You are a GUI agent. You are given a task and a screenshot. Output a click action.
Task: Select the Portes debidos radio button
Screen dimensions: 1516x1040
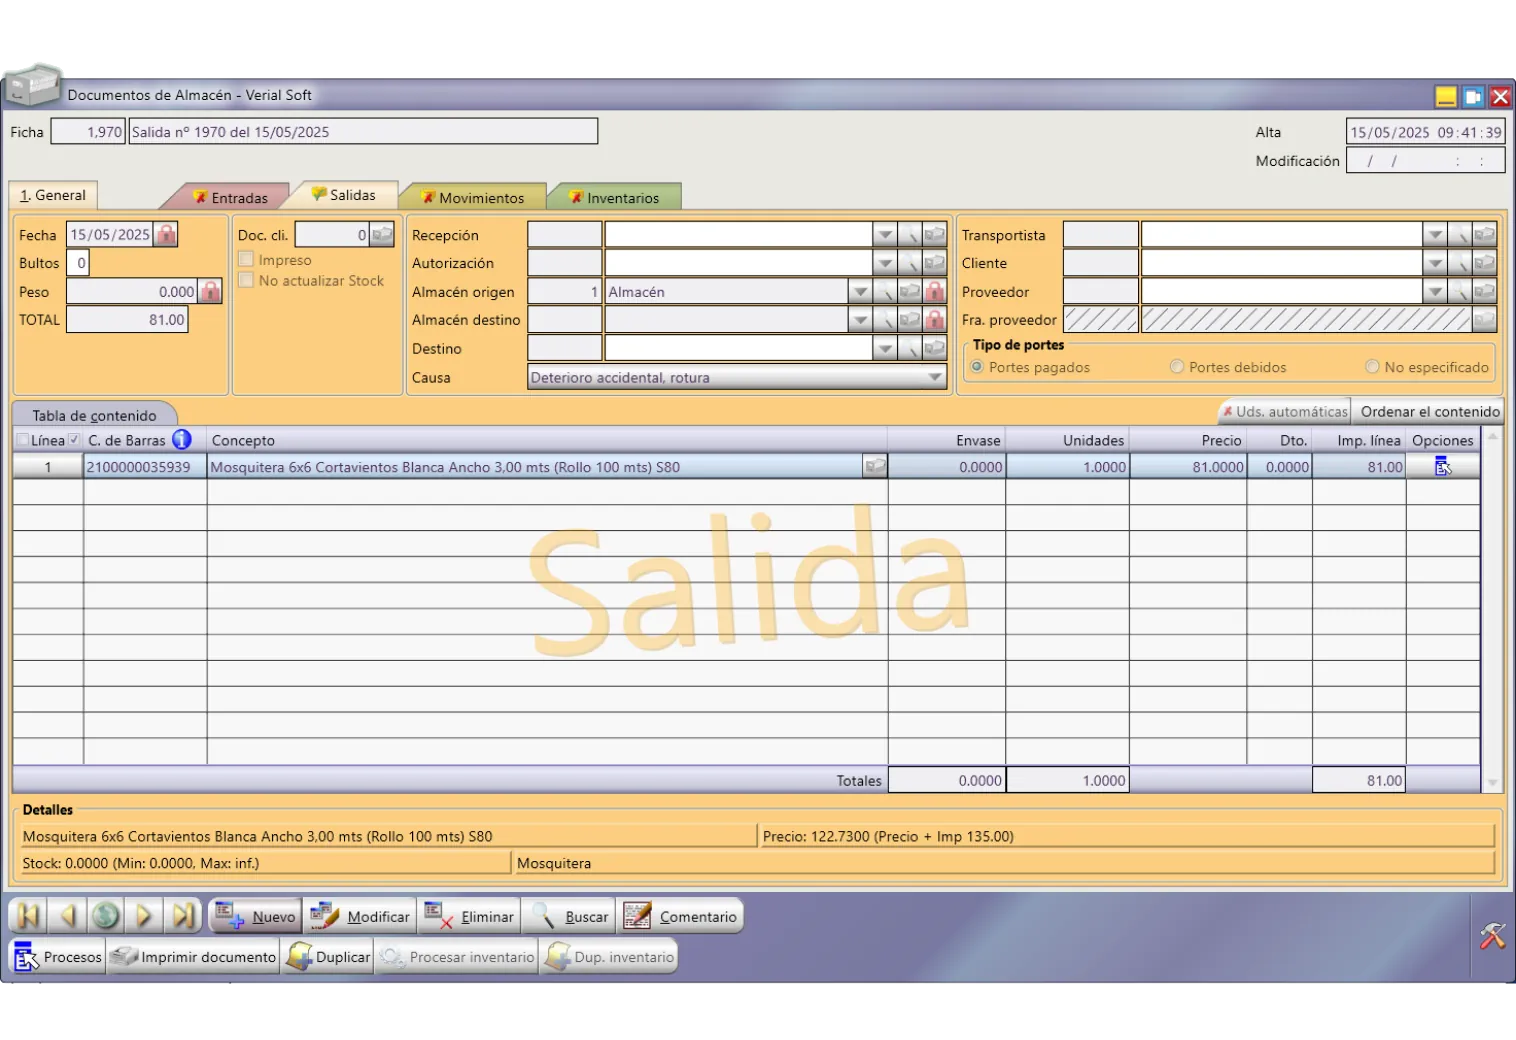1177,367
